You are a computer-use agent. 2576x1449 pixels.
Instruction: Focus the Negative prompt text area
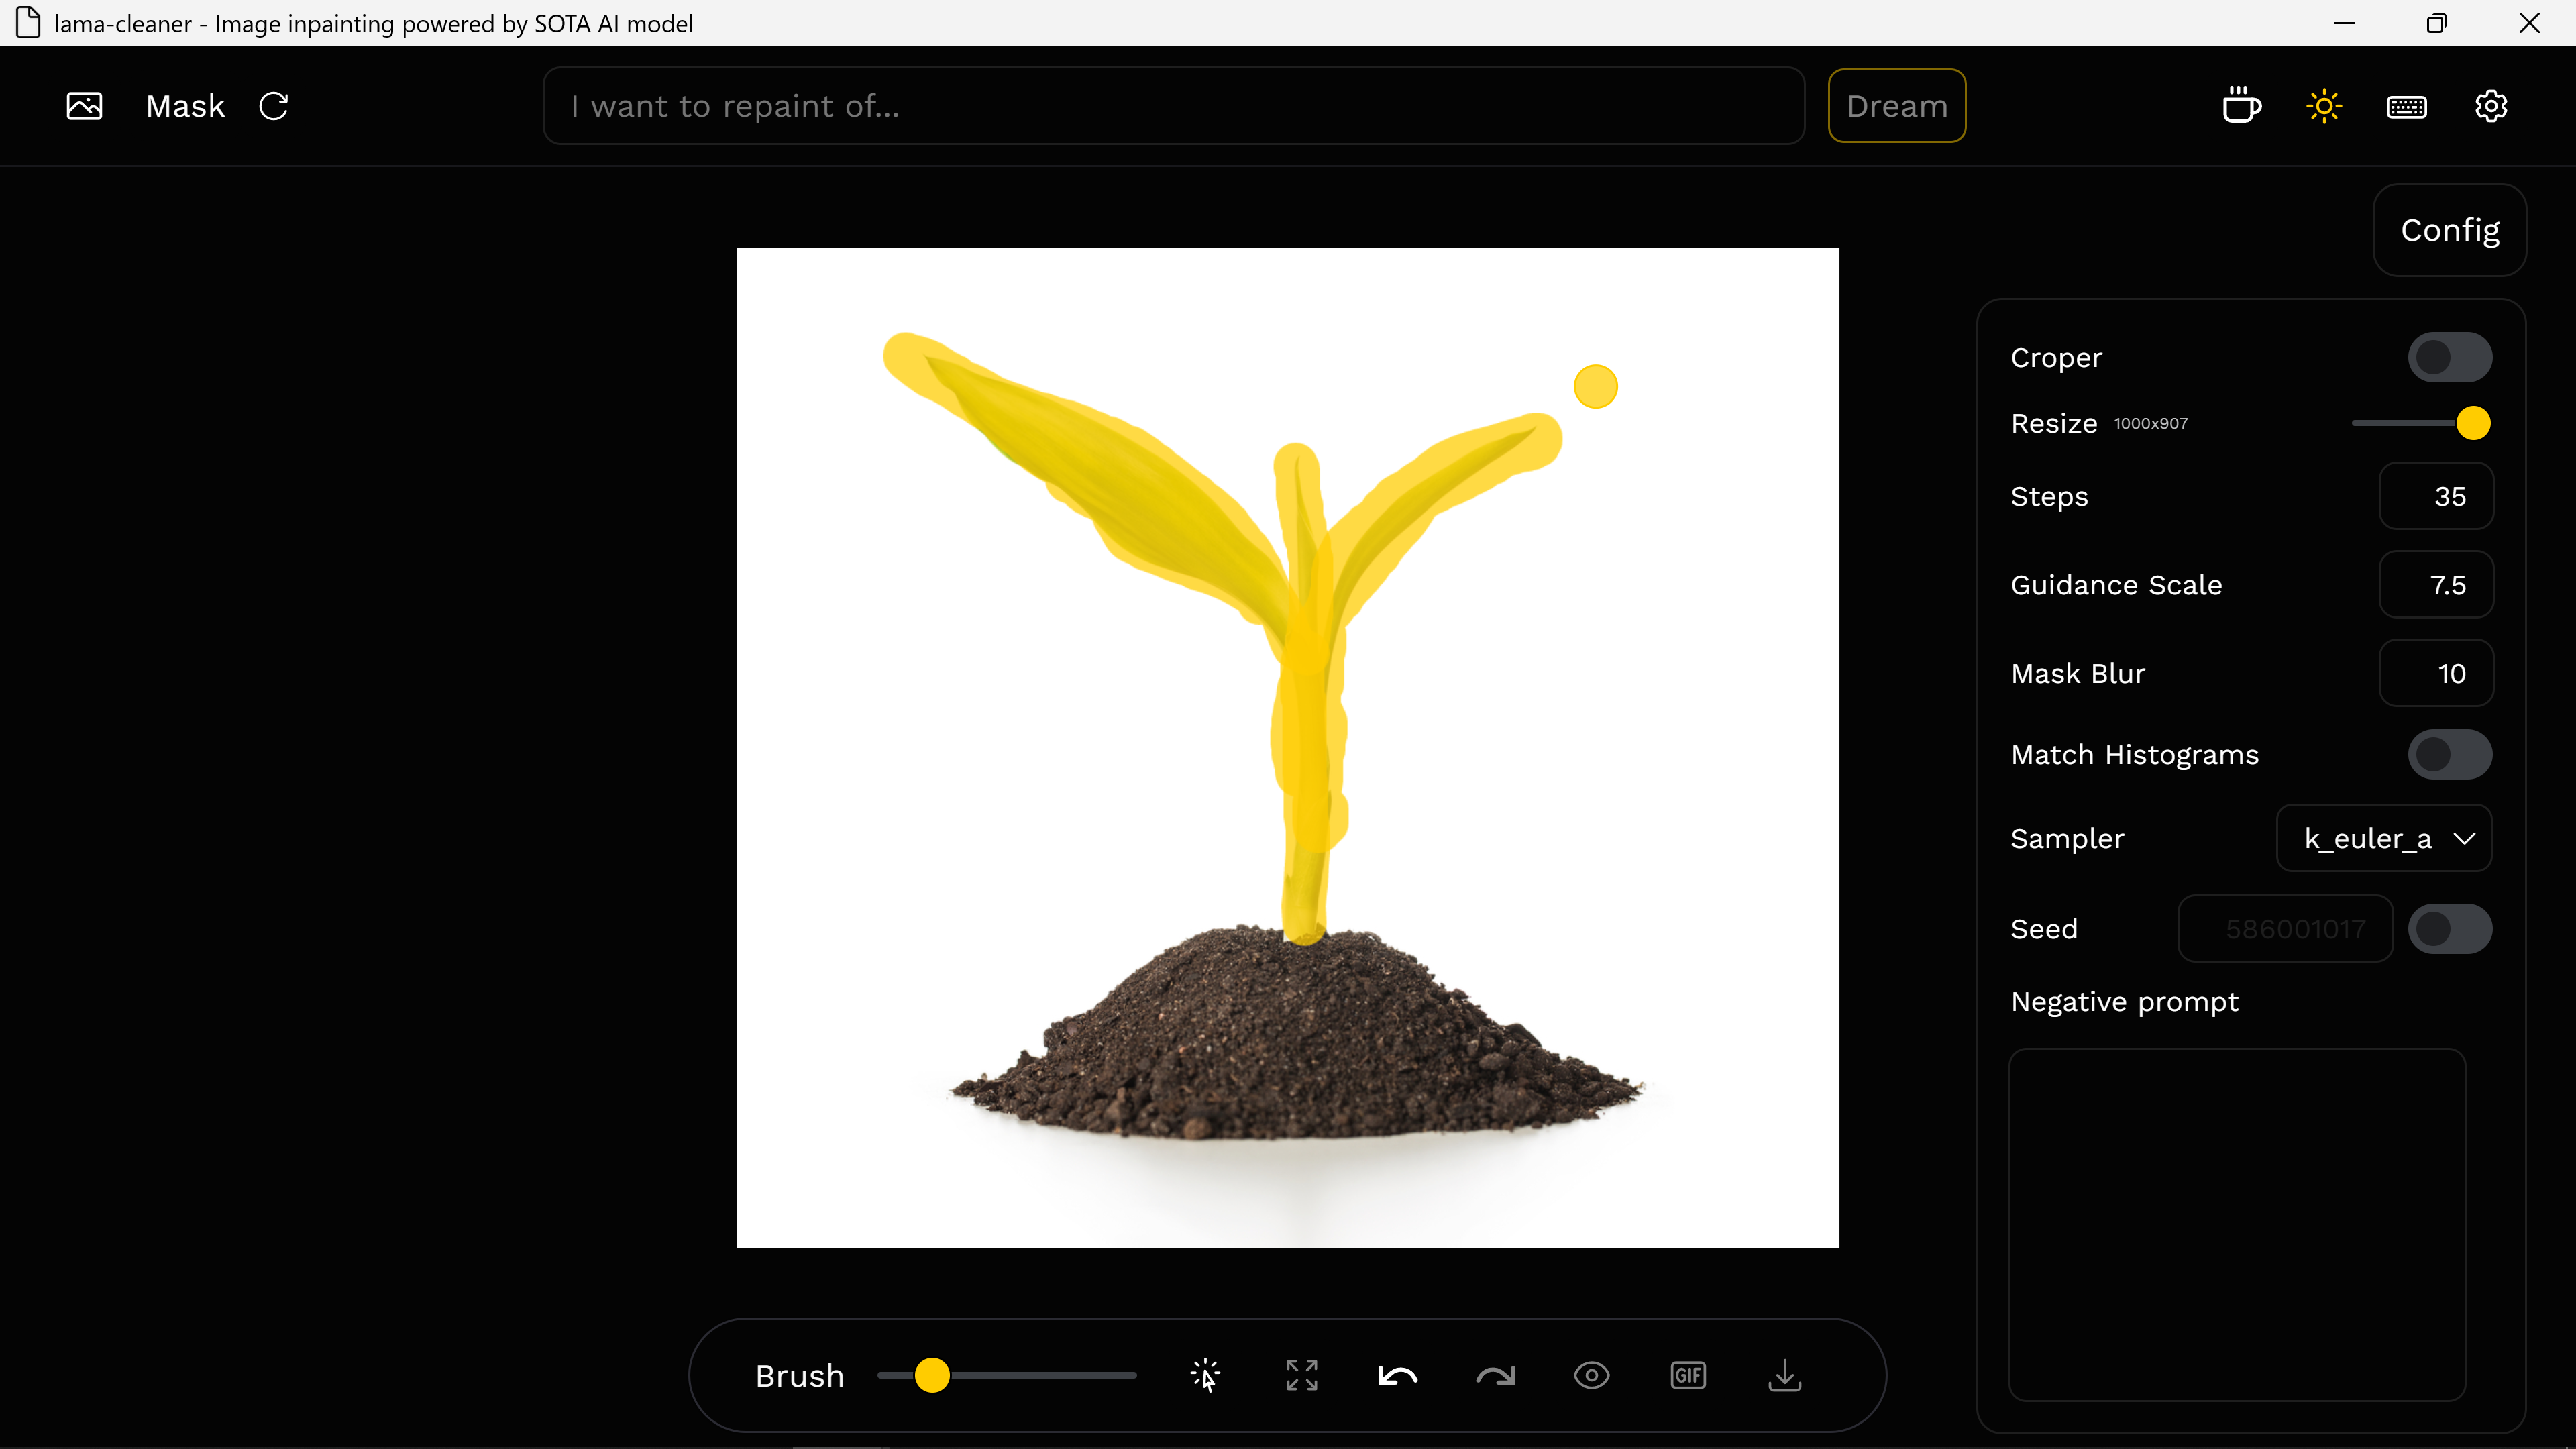click(2237, 1224)
